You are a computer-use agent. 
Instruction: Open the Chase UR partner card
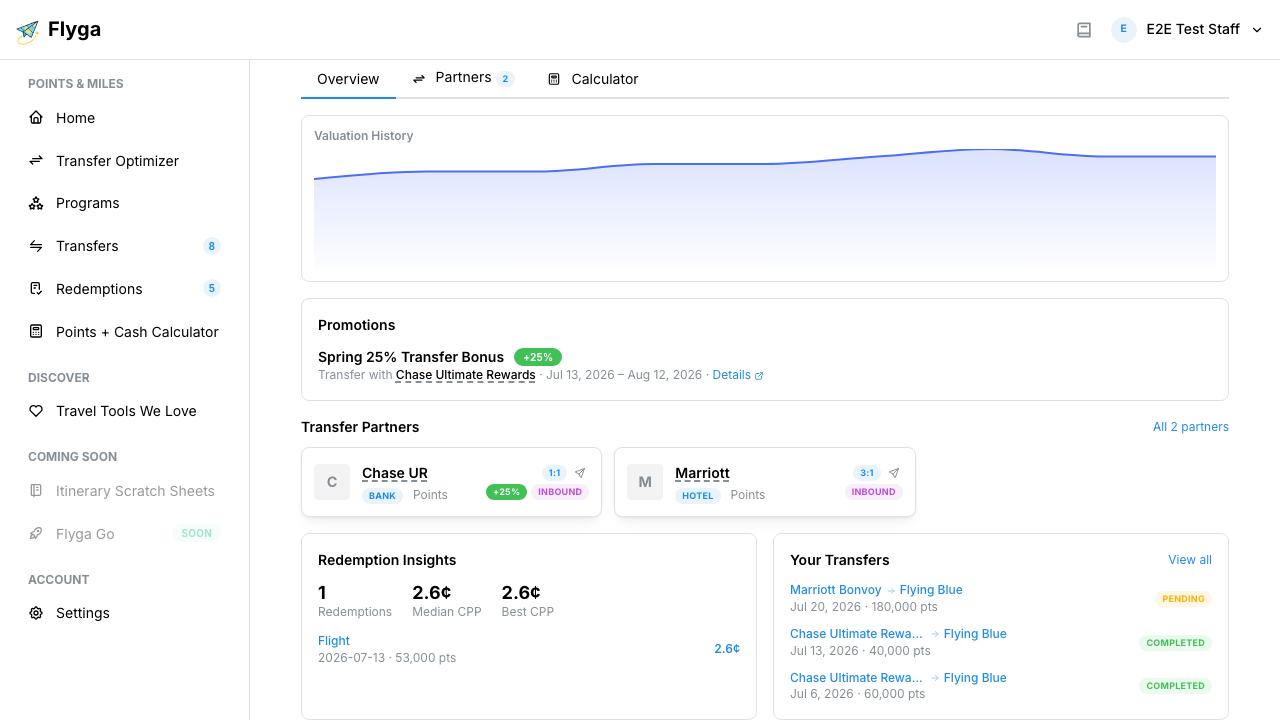tap(451, 482)
